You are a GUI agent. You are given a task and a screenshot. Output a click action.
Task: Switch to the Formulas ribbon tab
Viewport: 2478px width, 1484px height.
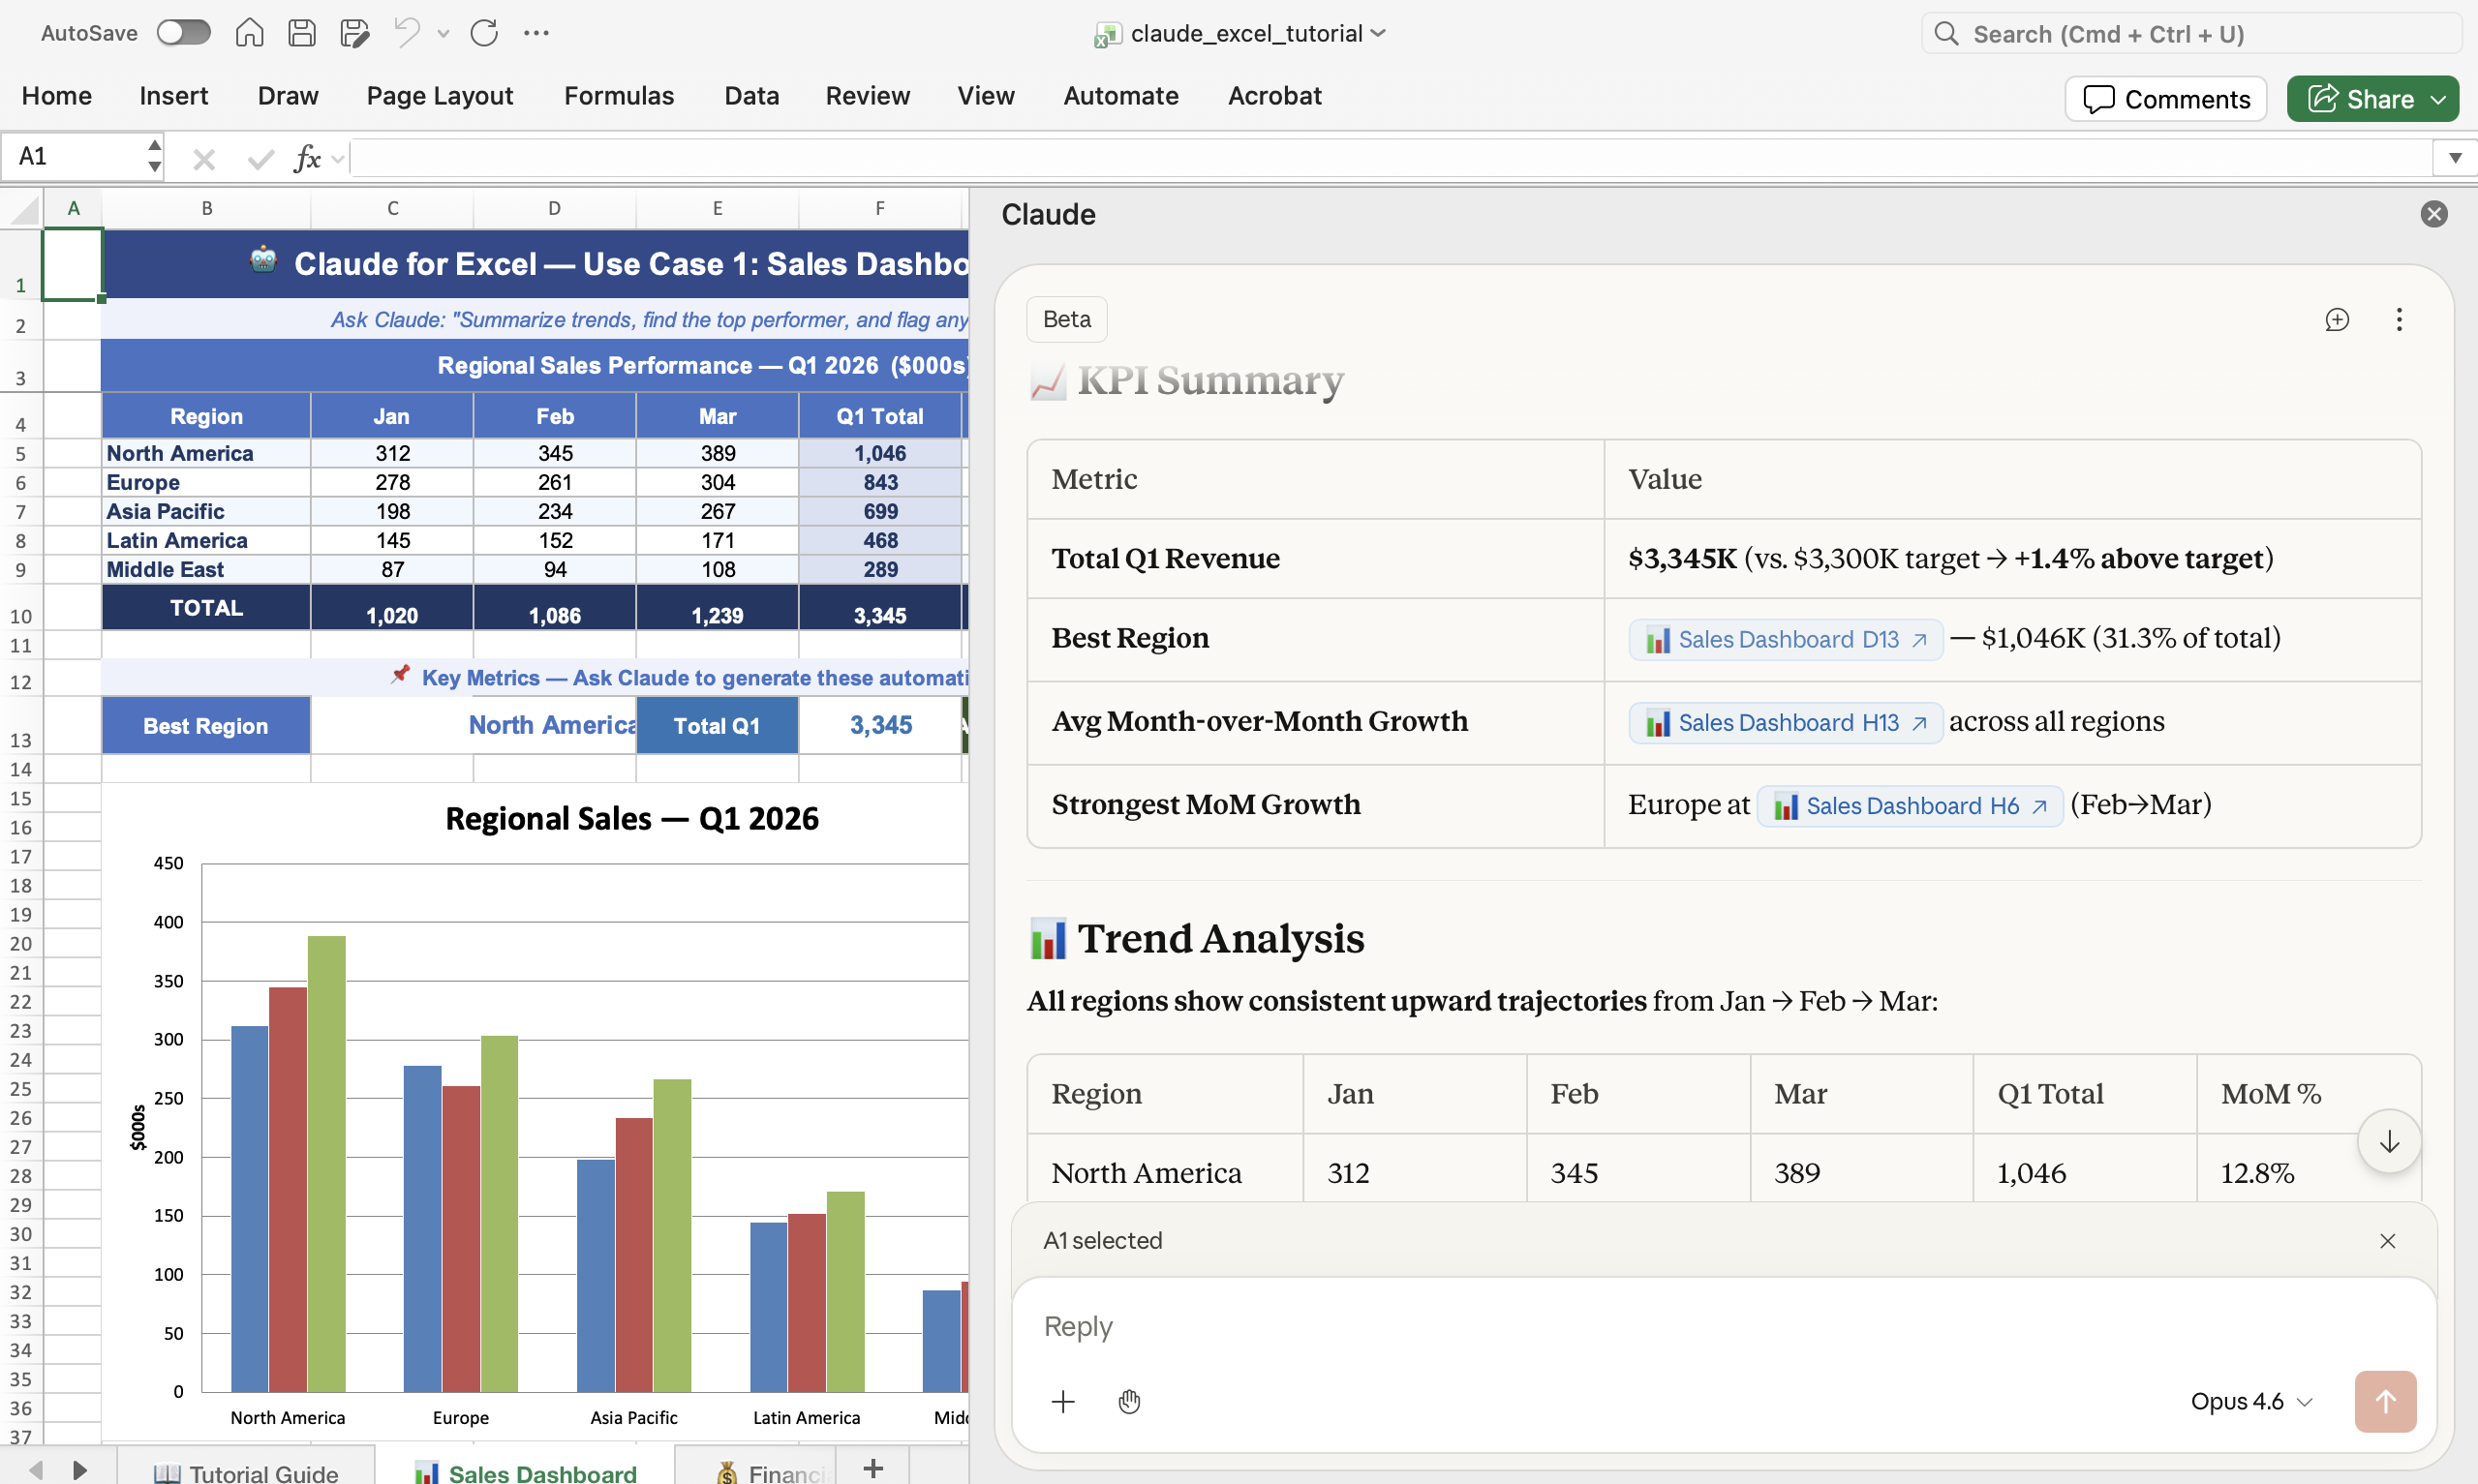pyautogui.click(x=619, y=95)
